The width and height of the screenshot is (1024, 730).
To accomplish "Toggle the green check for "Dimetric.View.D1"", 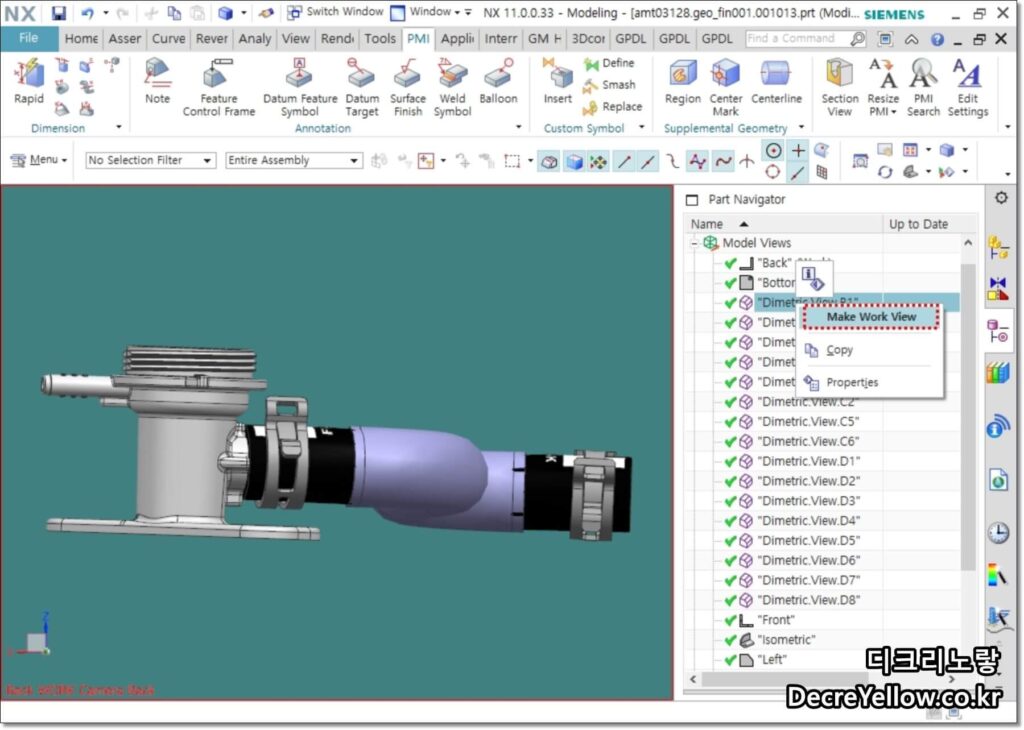I will click(x=730, y=461).
